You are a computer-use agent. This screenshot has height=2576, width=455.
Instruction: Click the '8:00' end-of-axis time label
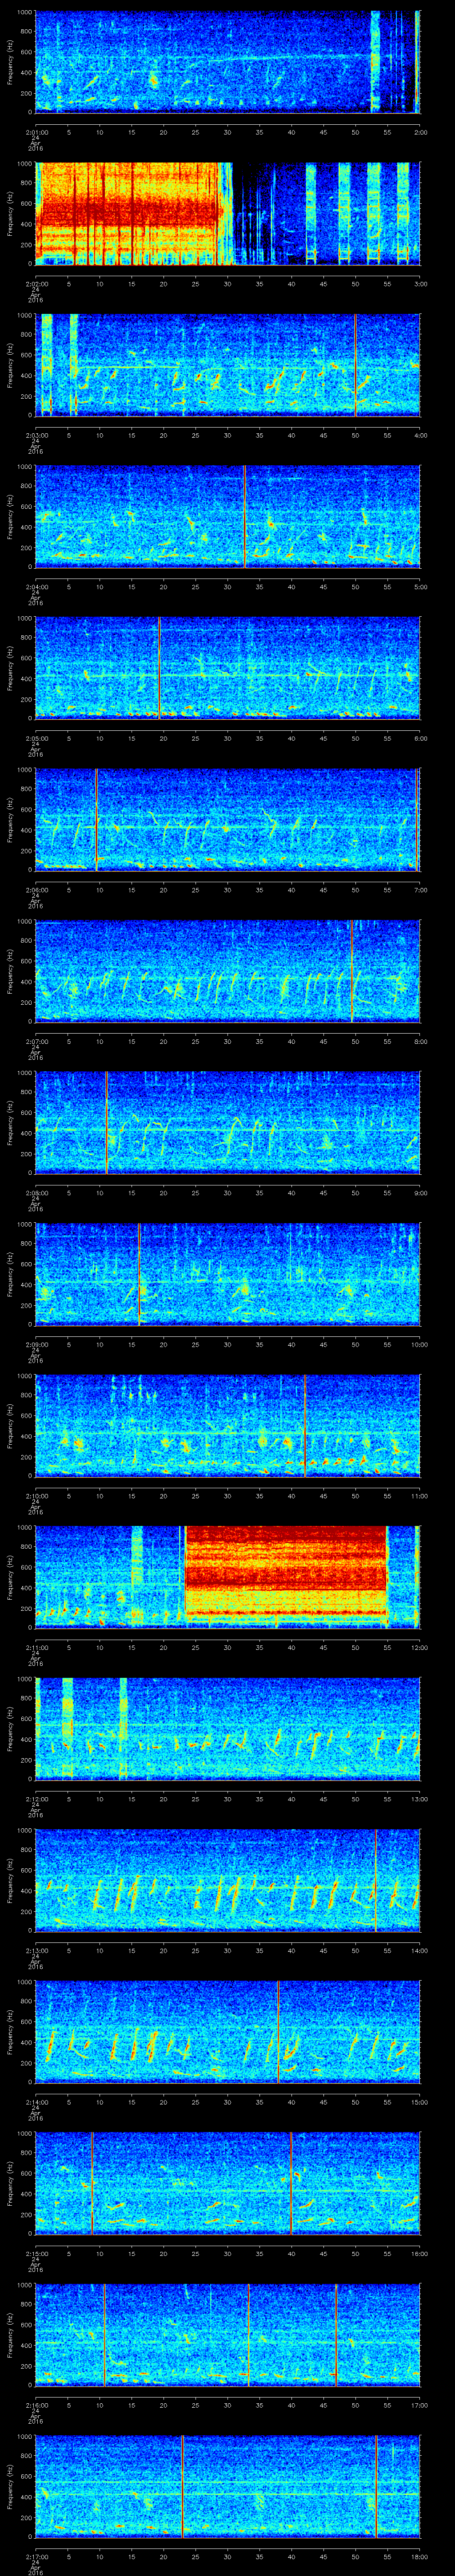pos(420,1041)
